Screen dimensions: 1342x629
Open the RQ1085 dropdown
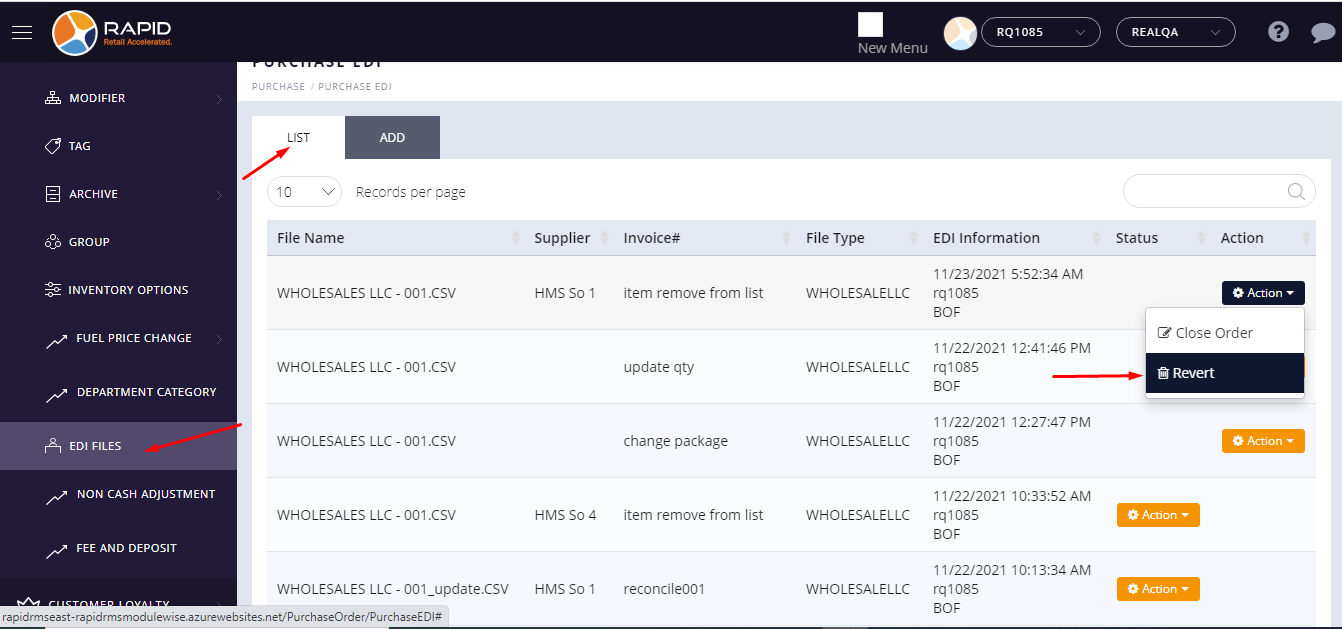[1040, 32]
